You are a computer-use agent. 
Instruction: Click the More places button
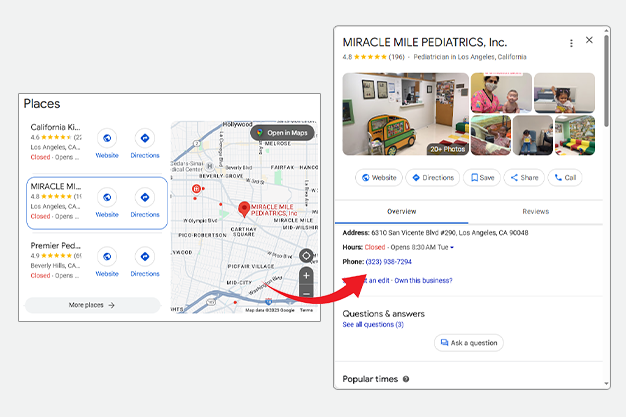click(92, 305)
